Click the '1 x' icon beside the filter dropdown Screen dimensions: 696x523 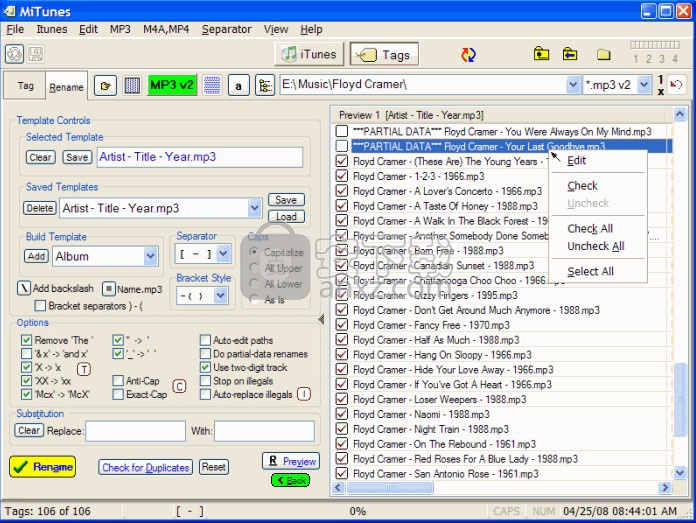coord(660,85)
